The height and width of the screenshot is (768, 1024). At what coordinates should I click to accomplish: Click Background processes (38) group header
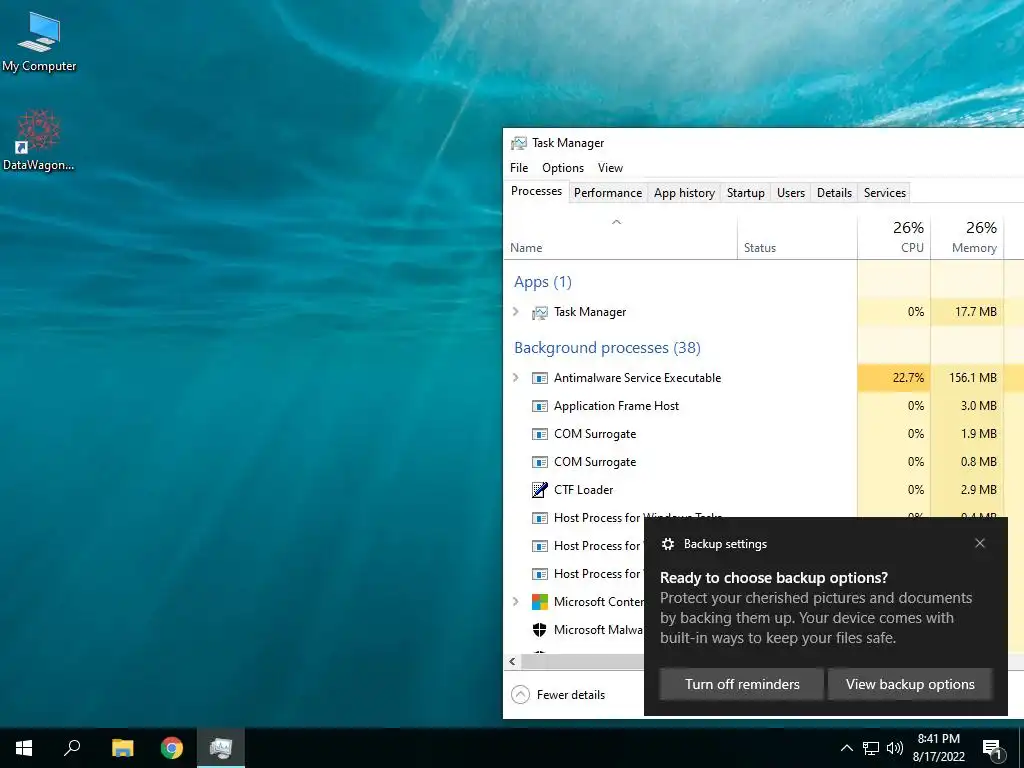click(607, 347)
